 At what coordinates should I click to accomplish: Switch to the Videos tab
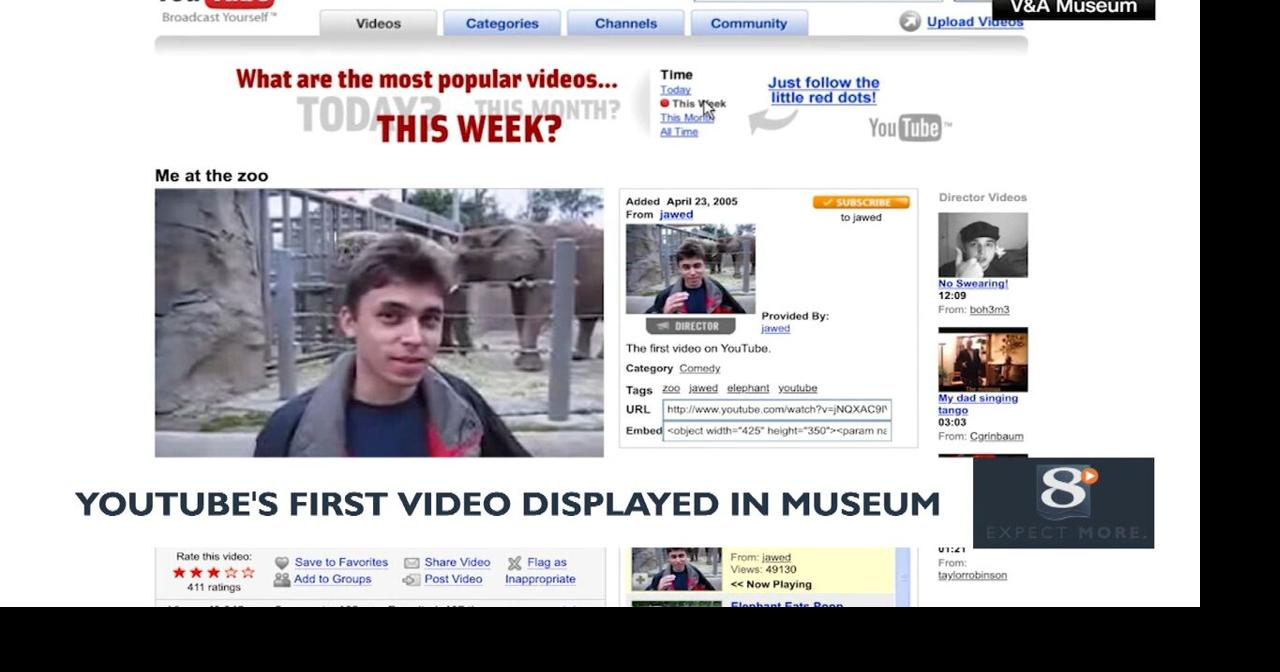(378, 22)
